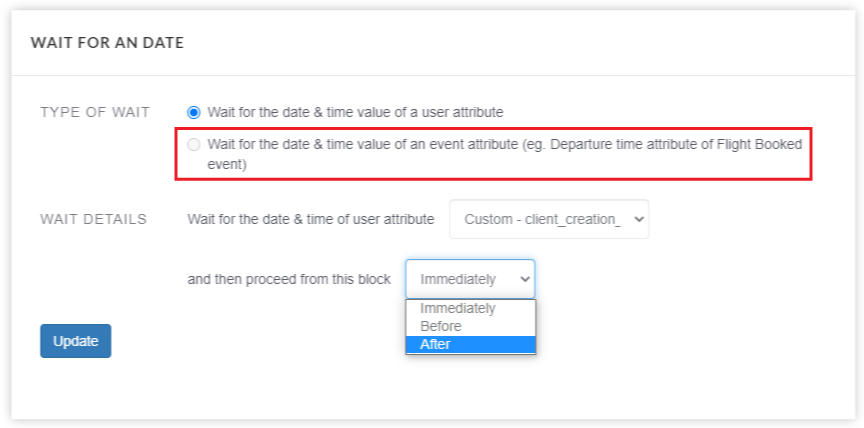Image resolution: width=864 pixels, height=428 pixels.
Task: Click 'and then proceed from this block' text
Action: 289,279
